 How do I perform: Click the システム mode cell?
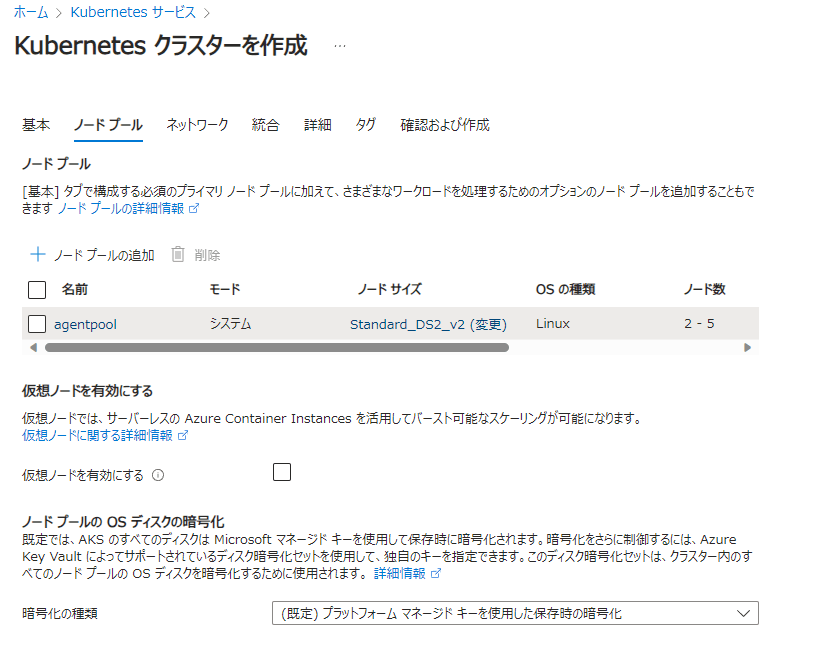pyautogui.click(x=231, y=324)
